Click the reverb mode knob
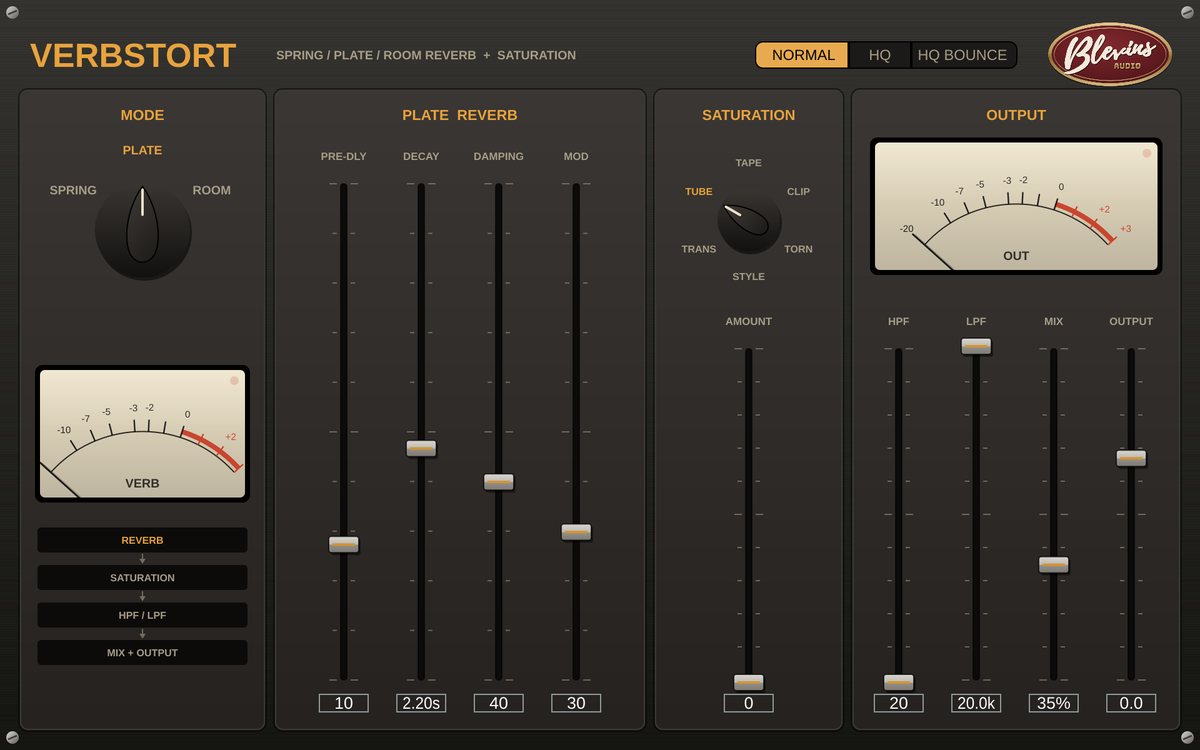 point(143,231)
